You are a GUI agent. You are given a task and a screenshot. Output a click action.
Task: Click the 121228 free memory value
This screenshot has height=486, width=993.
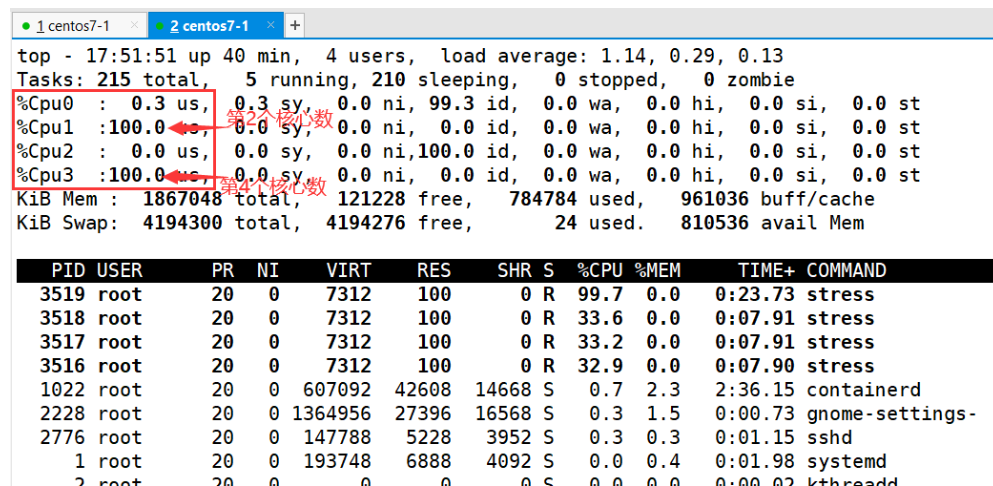(x=372, y=200)
